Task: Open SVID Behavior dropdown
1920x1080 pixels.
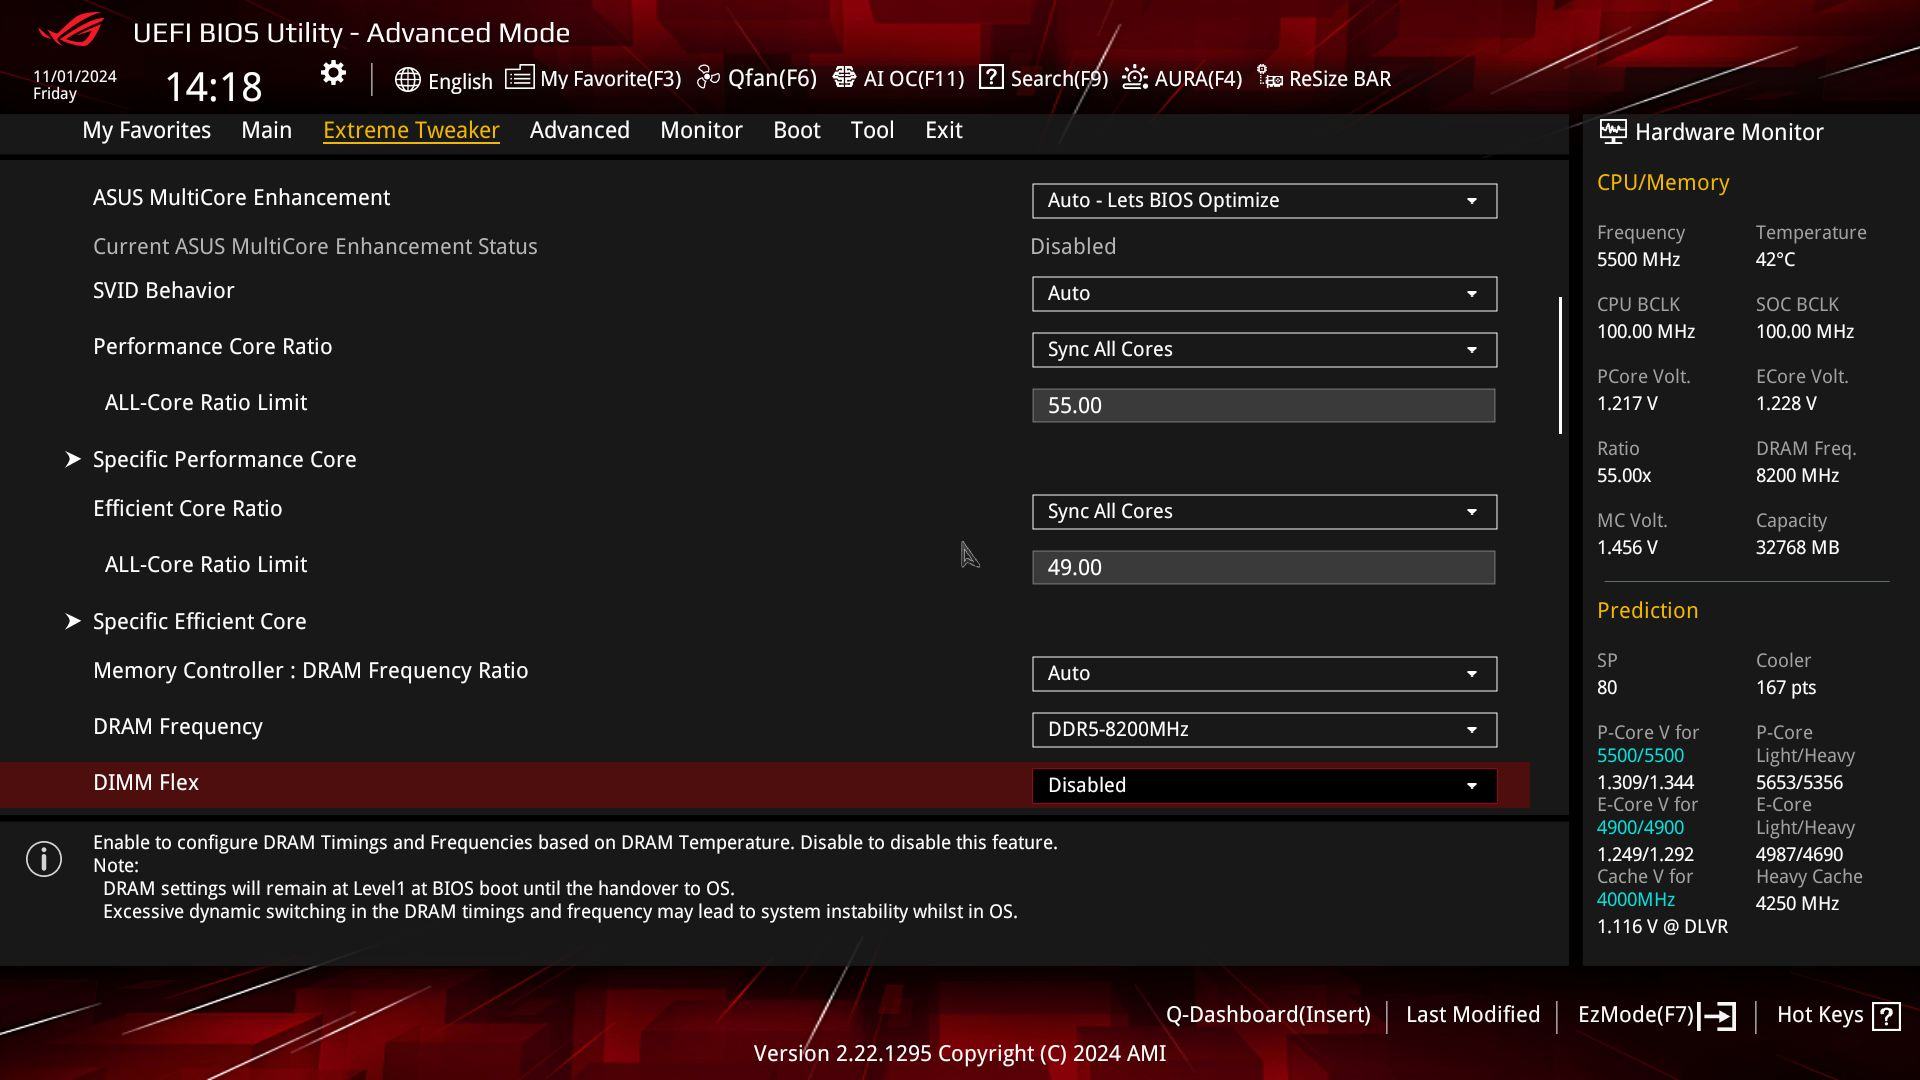Action: [x=1263, y=294]
